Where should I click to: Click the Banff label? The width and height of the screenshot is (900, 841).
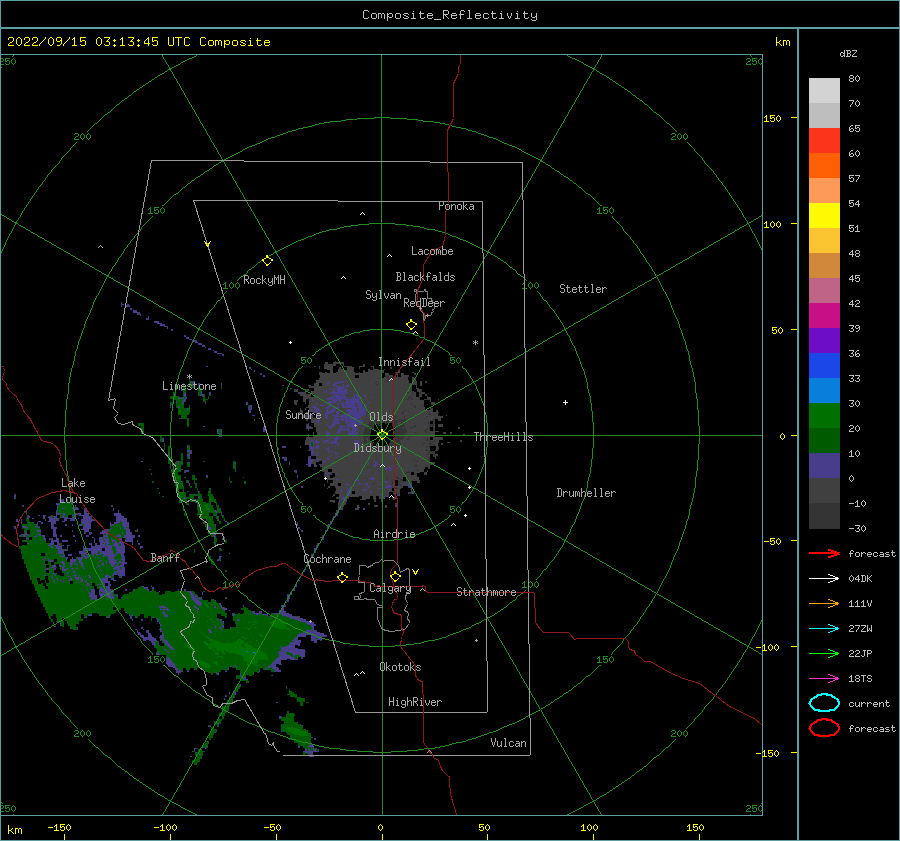click(165, 557)
